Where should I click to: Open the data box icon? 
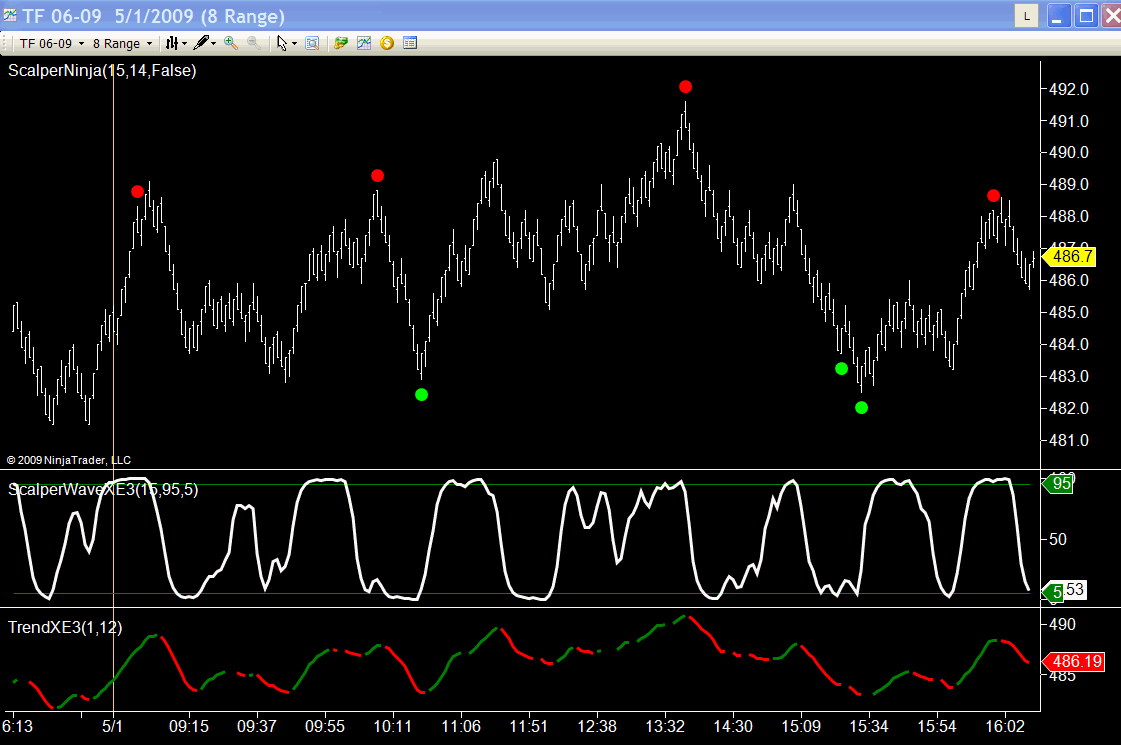tap(312, 44)
